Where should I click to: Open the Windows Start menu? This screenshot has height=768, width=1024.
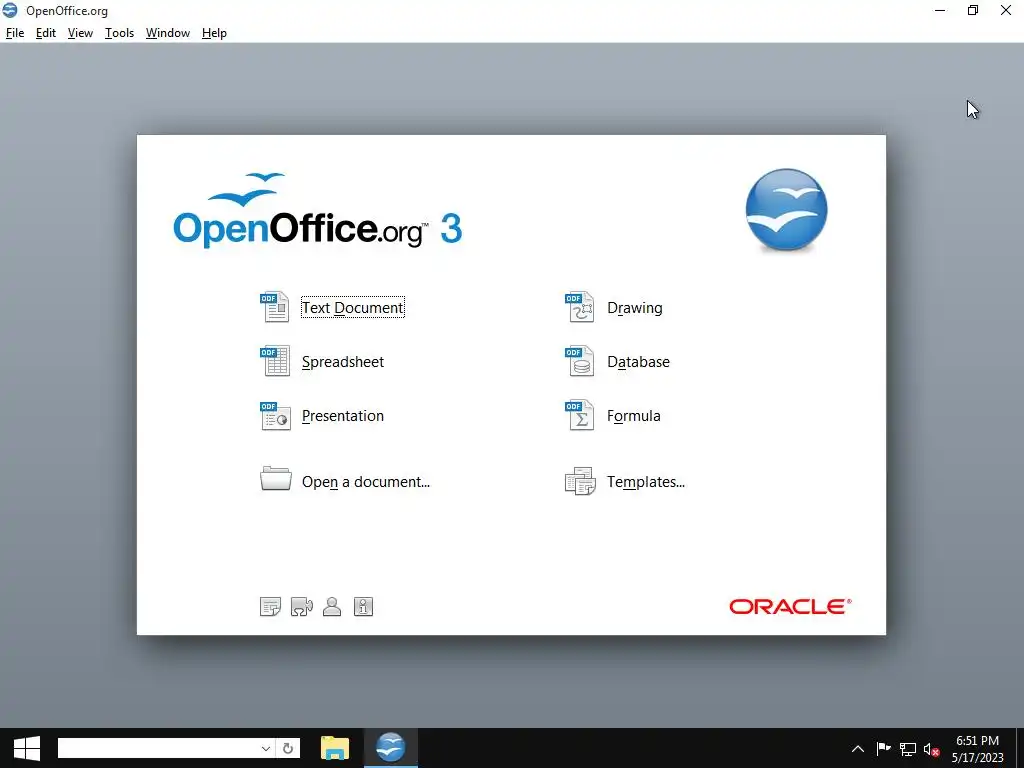[27, 748]
